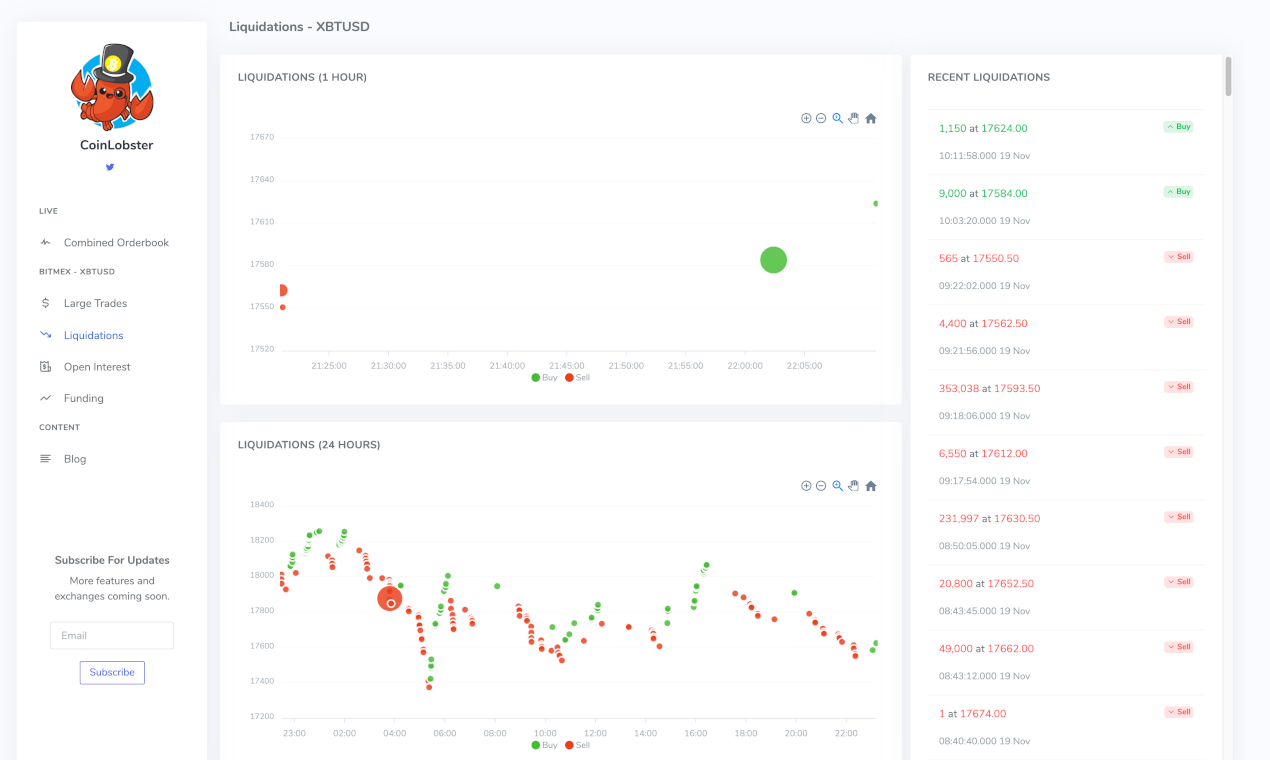Viewport: 1270px width, 760px height.
Task: Toggle the Buy legend under the 1 Hour chart
Action: 543,377
